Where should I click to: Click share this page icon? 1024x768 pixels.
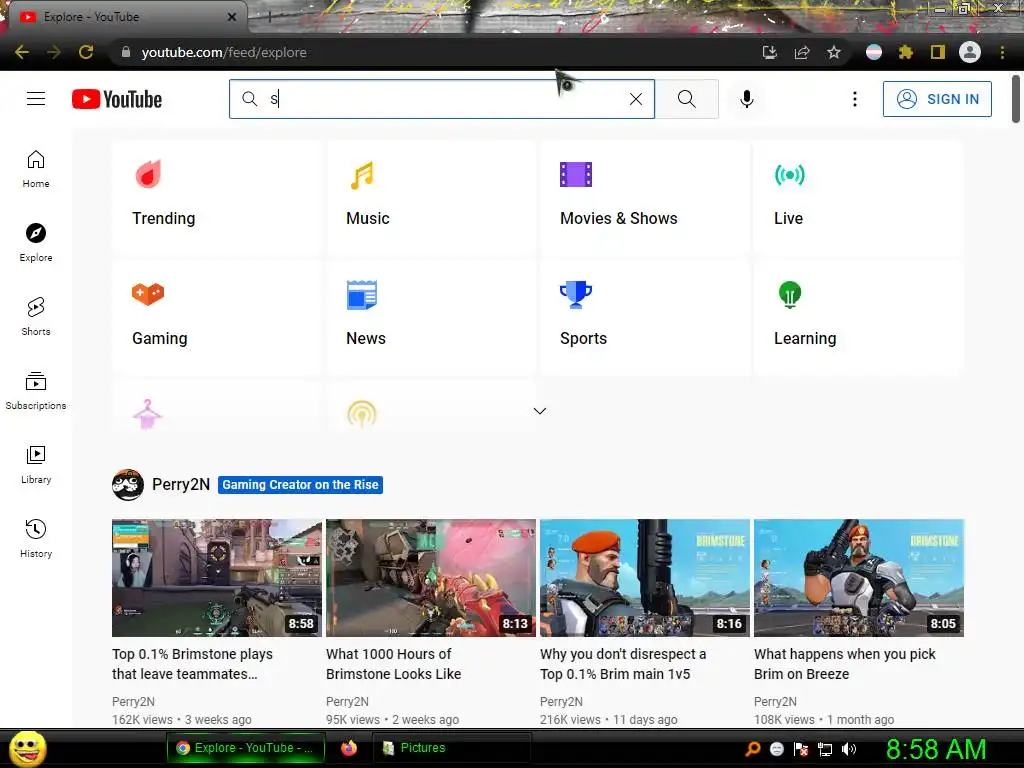click(x=802, y=52)
